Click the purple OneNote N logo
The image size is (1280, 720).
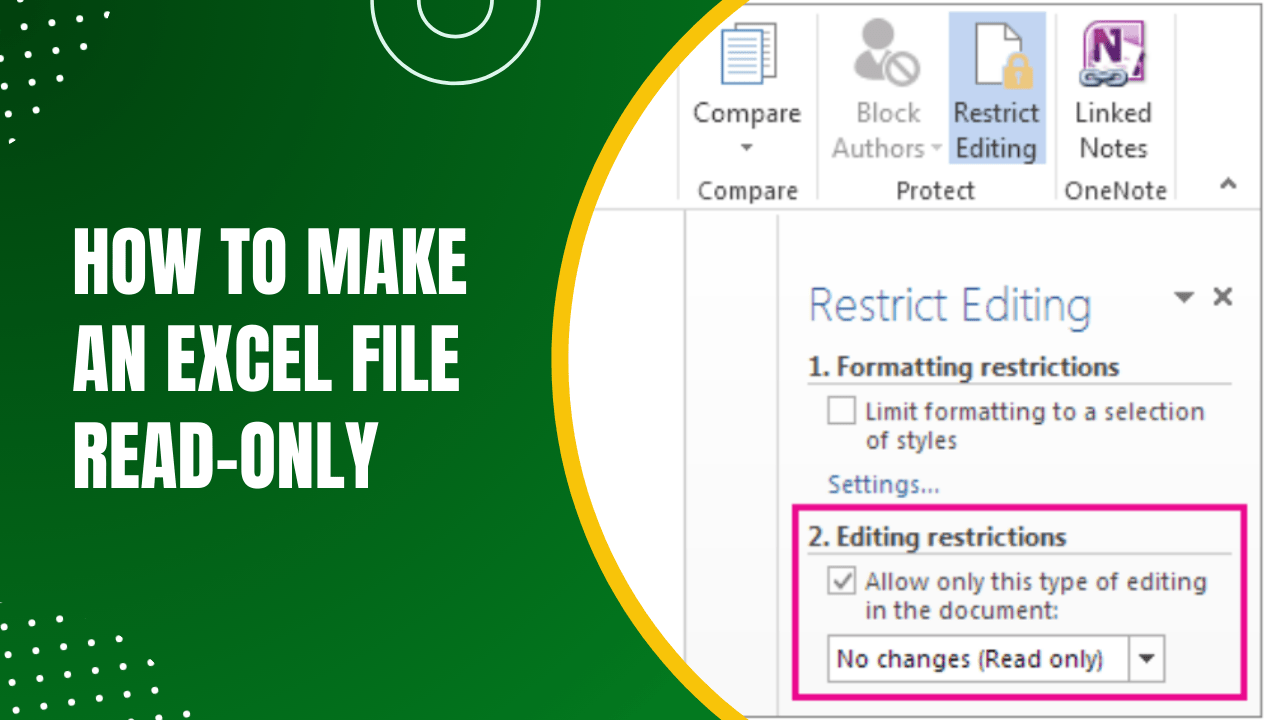coord(1113,48)
